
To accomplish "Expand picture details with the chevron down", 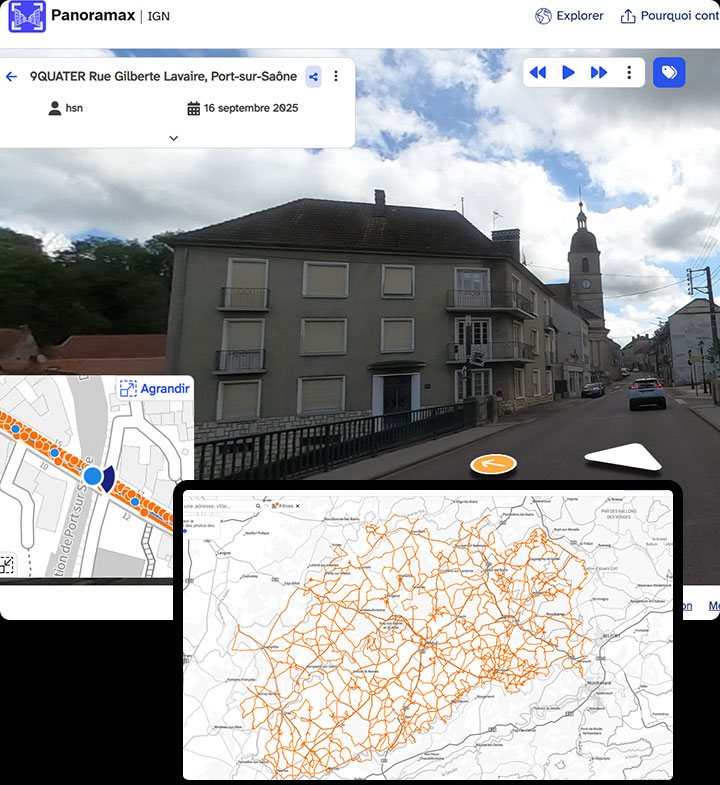I will tap(173, 138).
